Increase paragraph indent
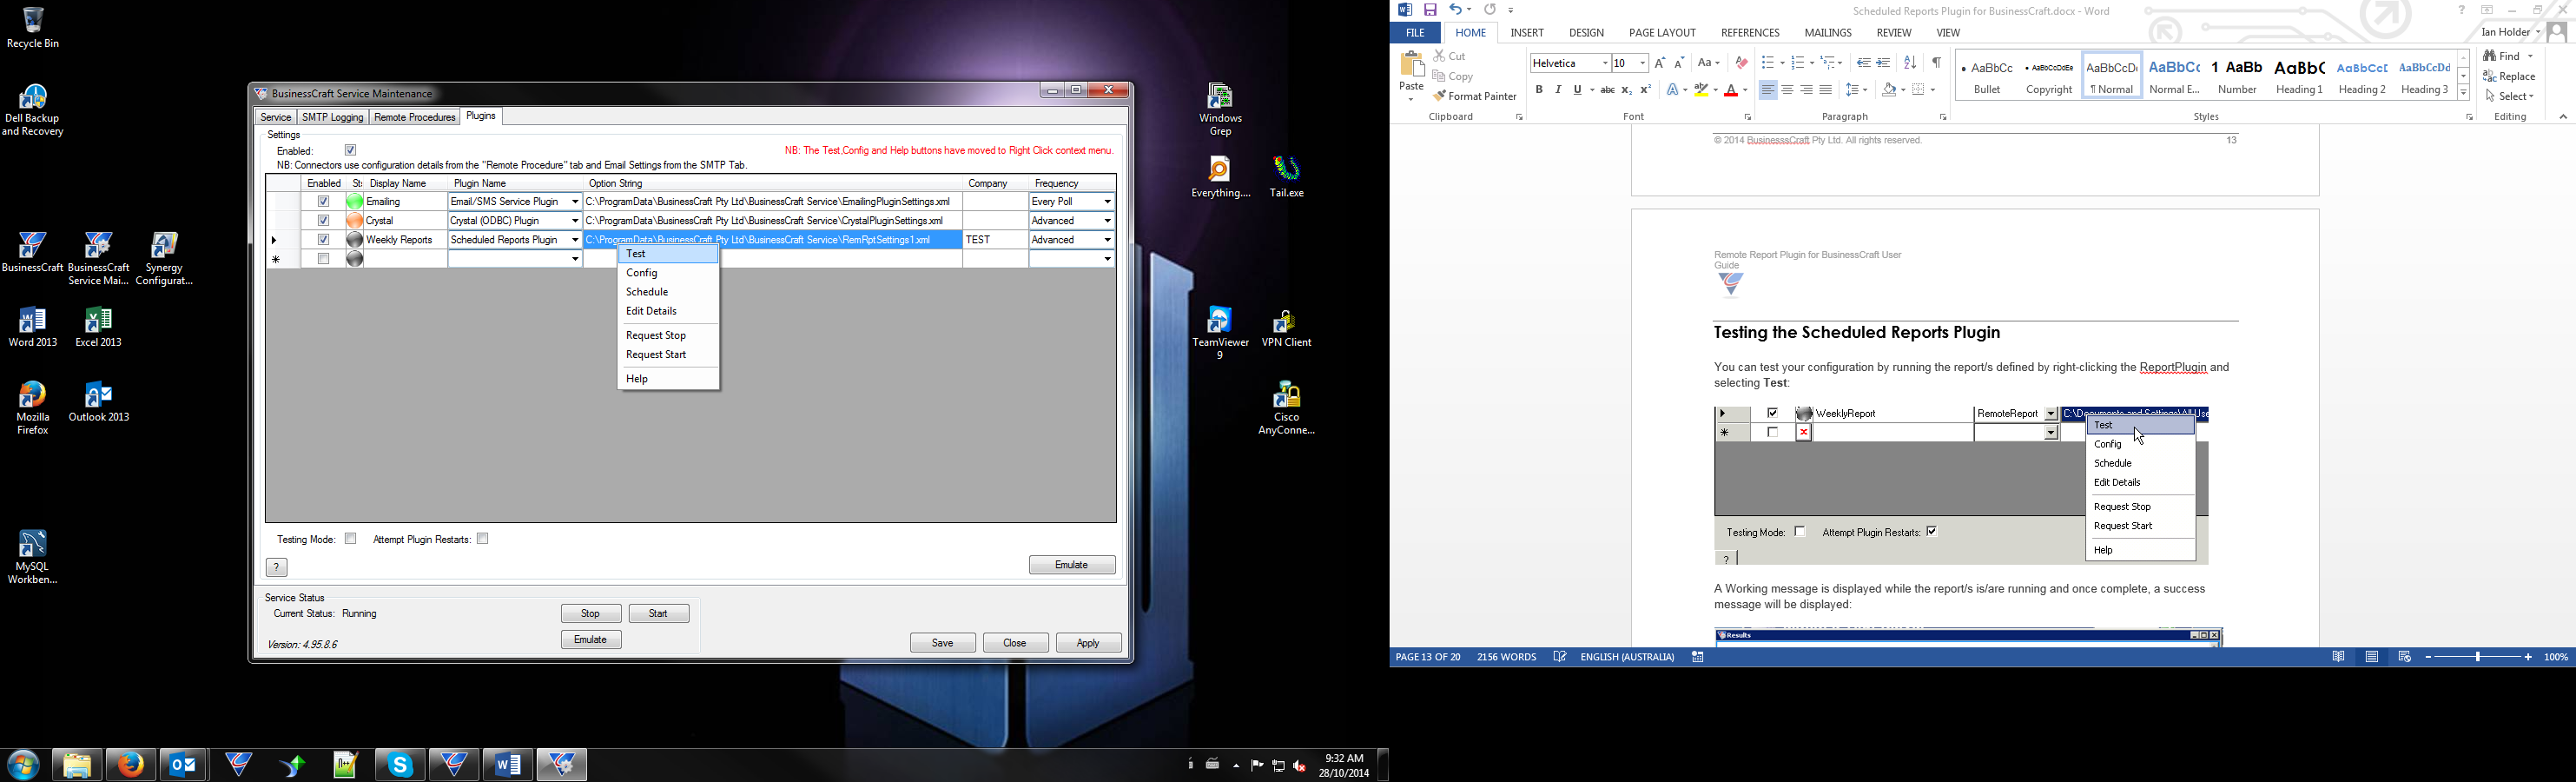This screenshot has width=2576, height=782. pos(1883,63)
